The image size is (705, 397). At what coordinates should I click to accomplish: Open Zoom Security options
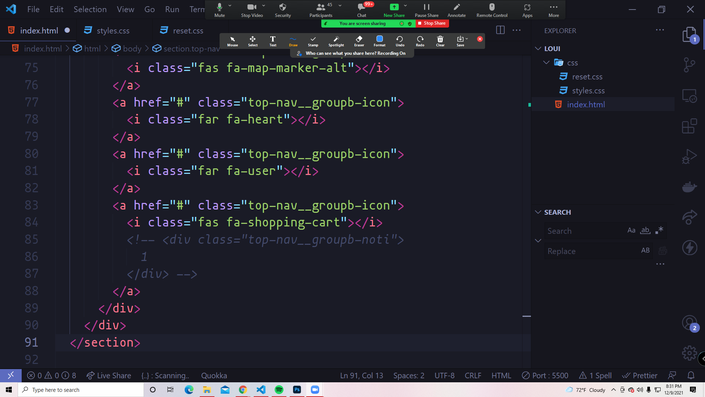click(283, 10)
